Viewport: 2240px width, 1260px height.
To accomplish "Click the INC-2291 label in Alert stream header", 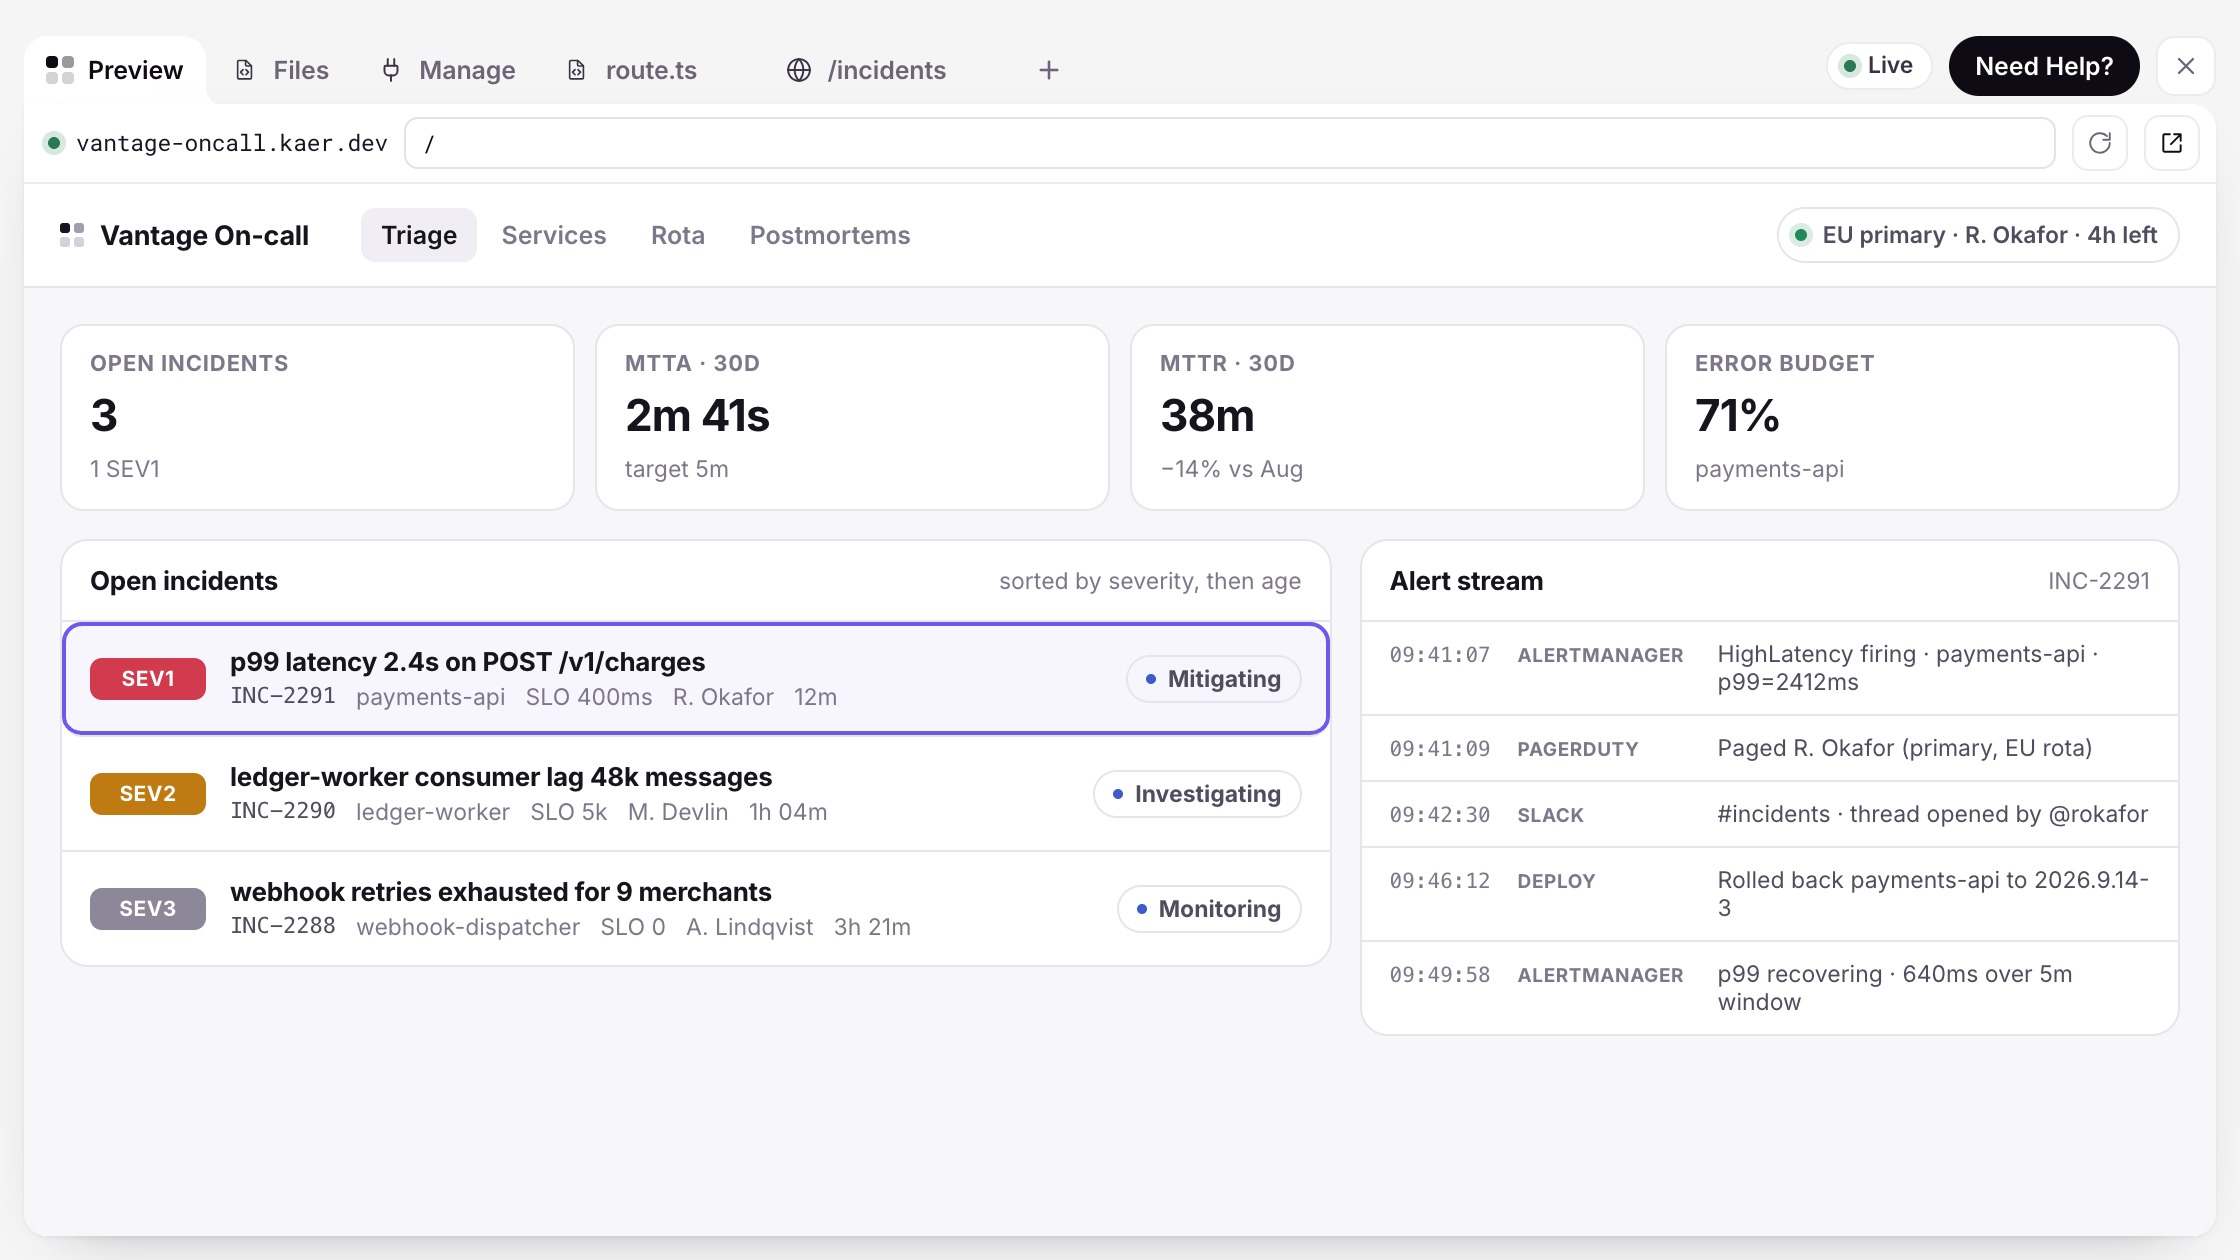I will 2099,581.
